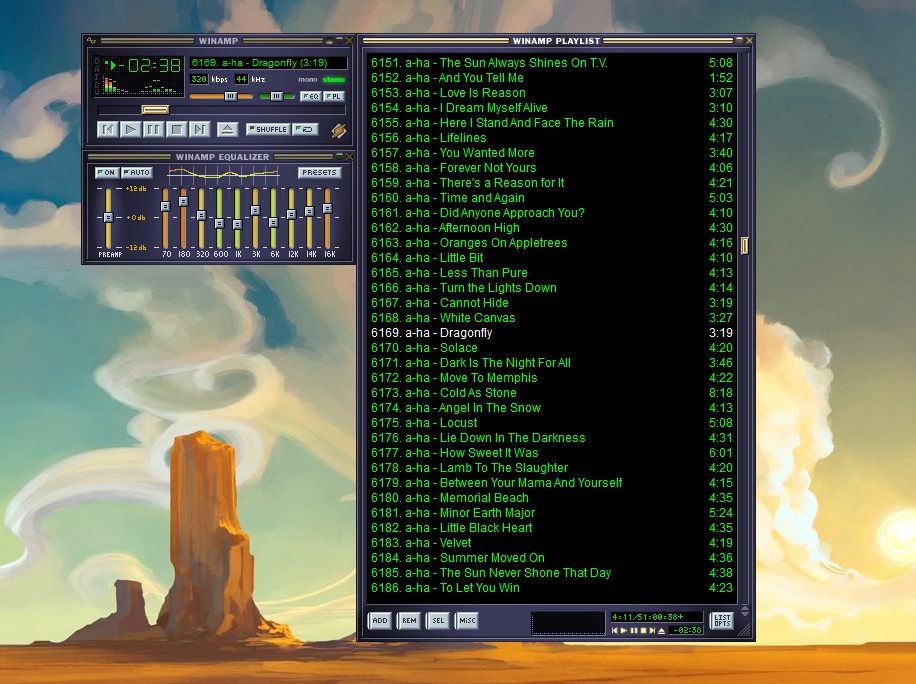Click the 180 Hz equalizer band handle
Image resolution: width=916 pixels, height=684 pixels.
pos(183,202)
